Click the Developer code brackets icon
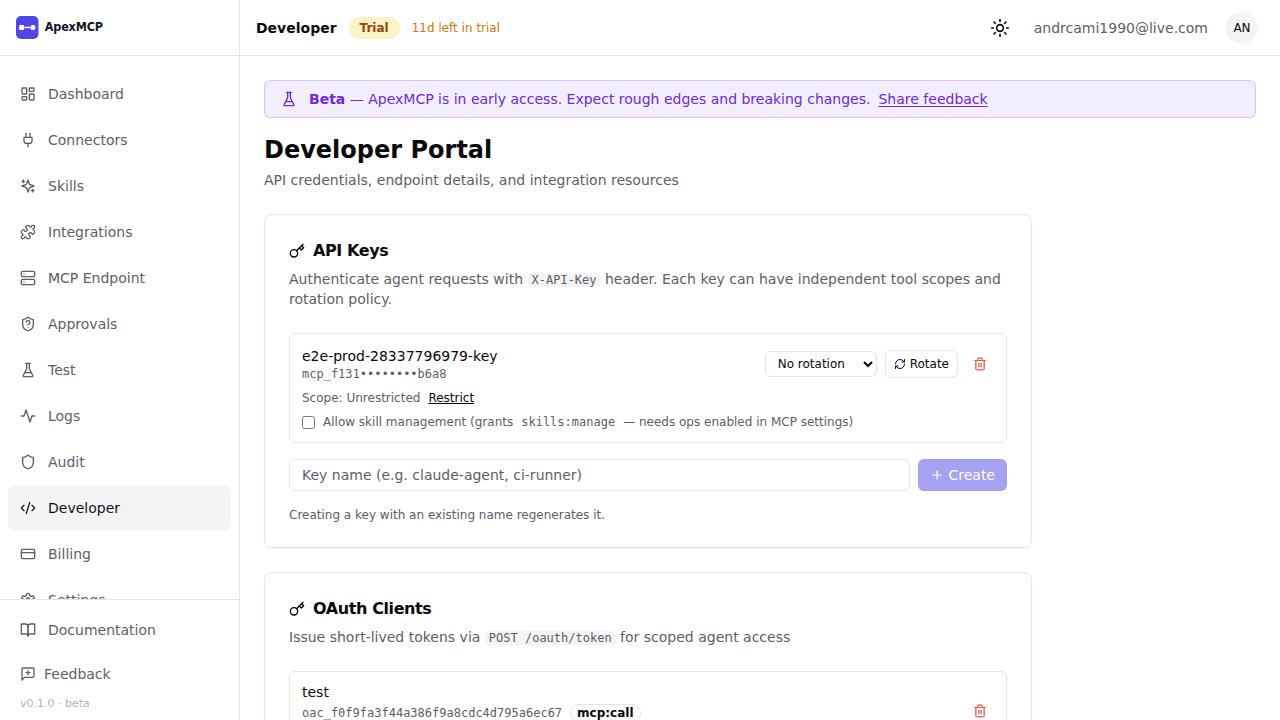This screenshot has width=1280, height=720. pos(28,508)
